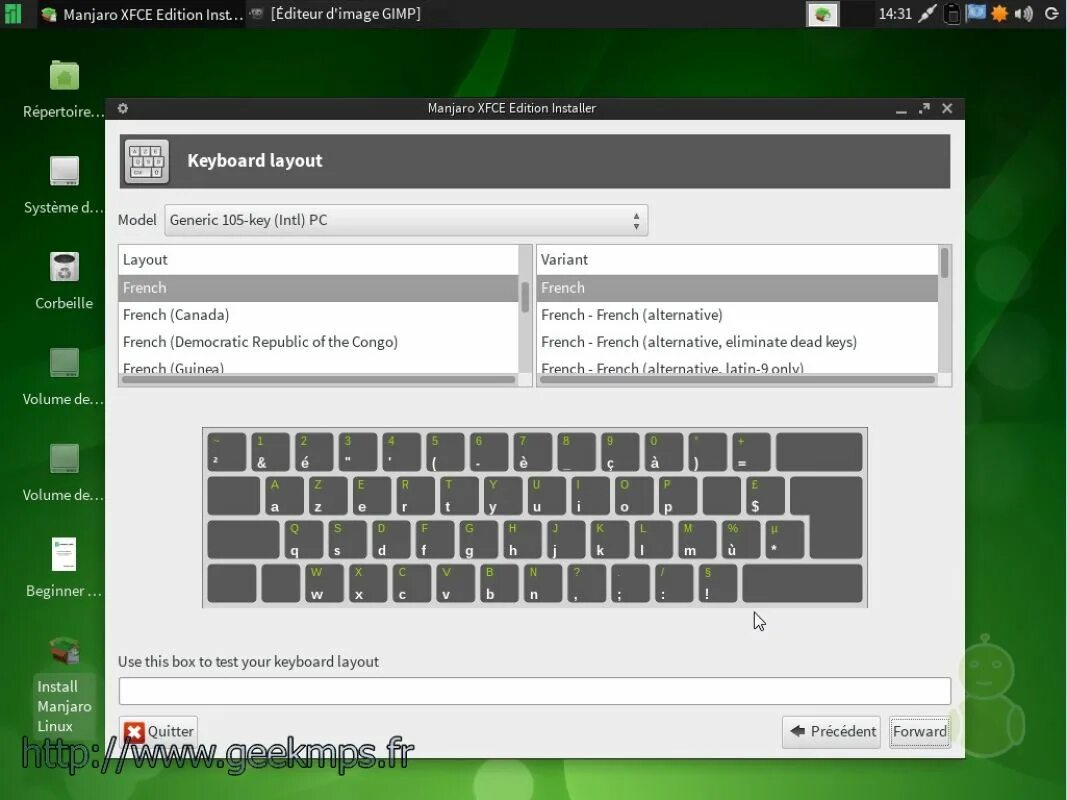This screenshot has height=800, width=1067.
Task: Select French layout in Layout list
Action: click(x=318, y=288)
